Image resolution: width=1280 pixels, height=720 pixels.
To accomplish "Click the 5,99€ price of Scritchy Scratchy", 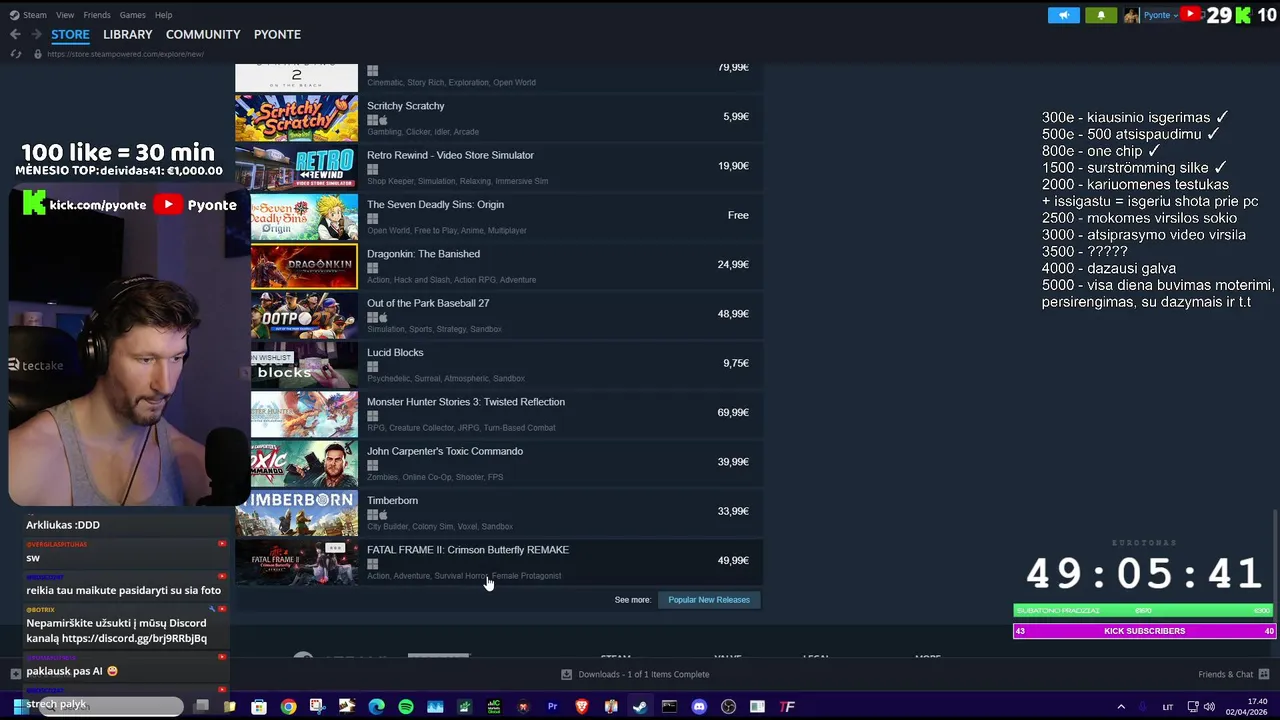I will click(x=736, y=117).
